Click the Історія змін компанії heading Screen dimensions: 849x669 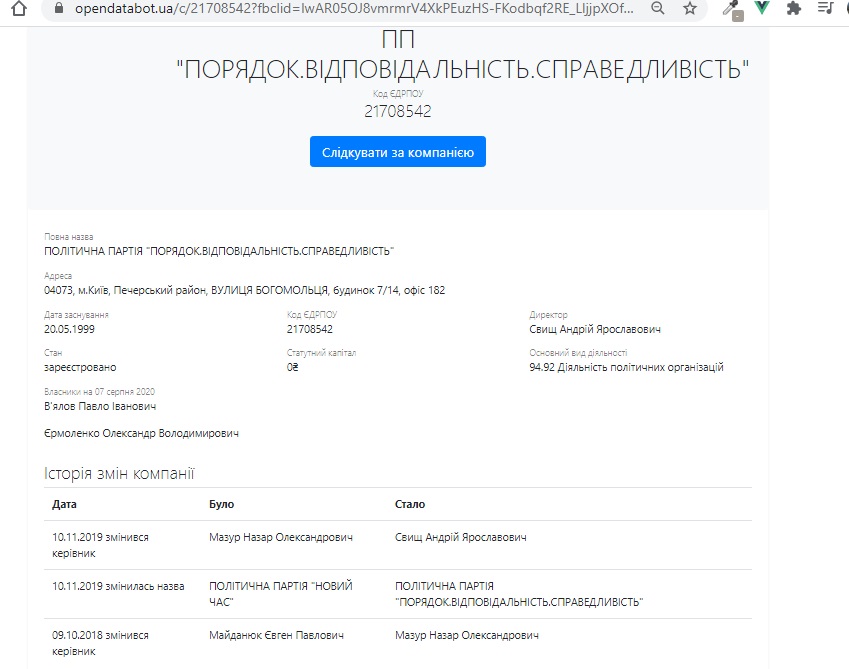(119, 472)
